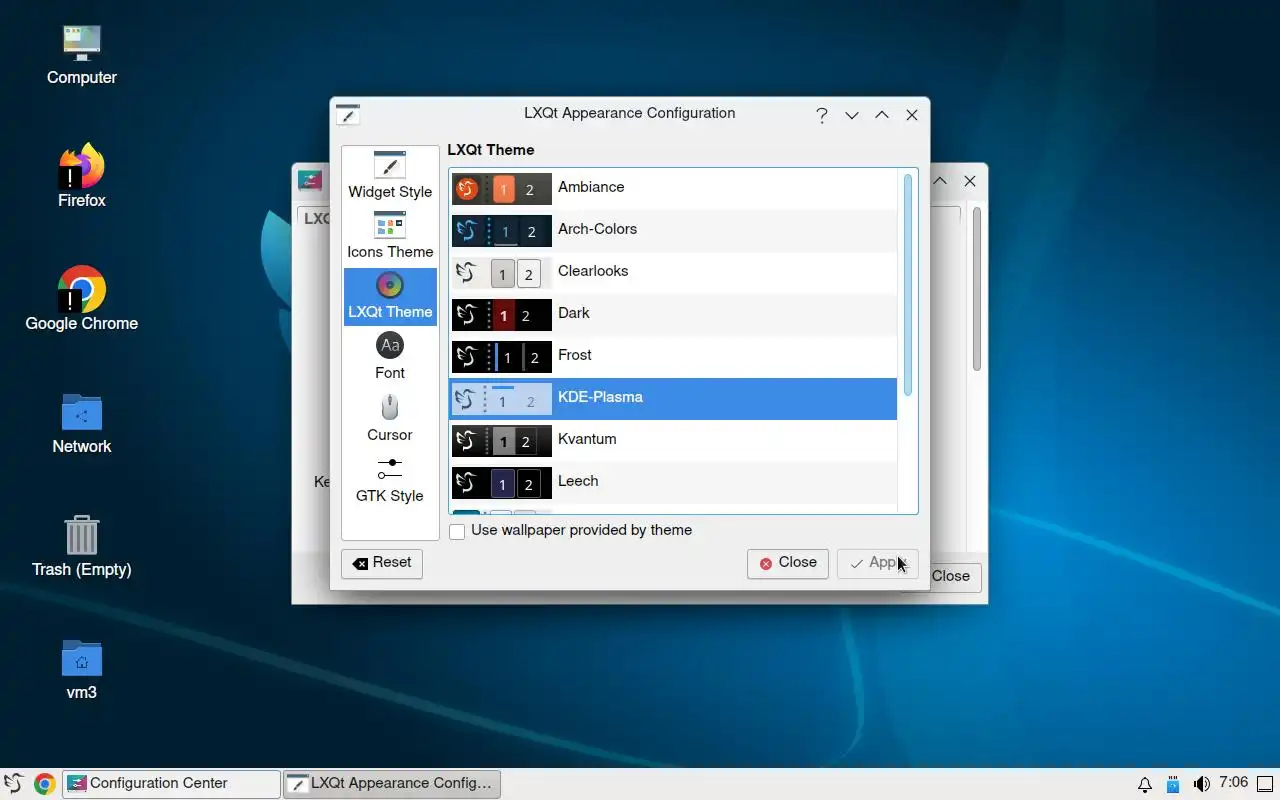Screen dimensions: 1280x800
Task: Click the removable media tray icon
Action: point(1173,784)
